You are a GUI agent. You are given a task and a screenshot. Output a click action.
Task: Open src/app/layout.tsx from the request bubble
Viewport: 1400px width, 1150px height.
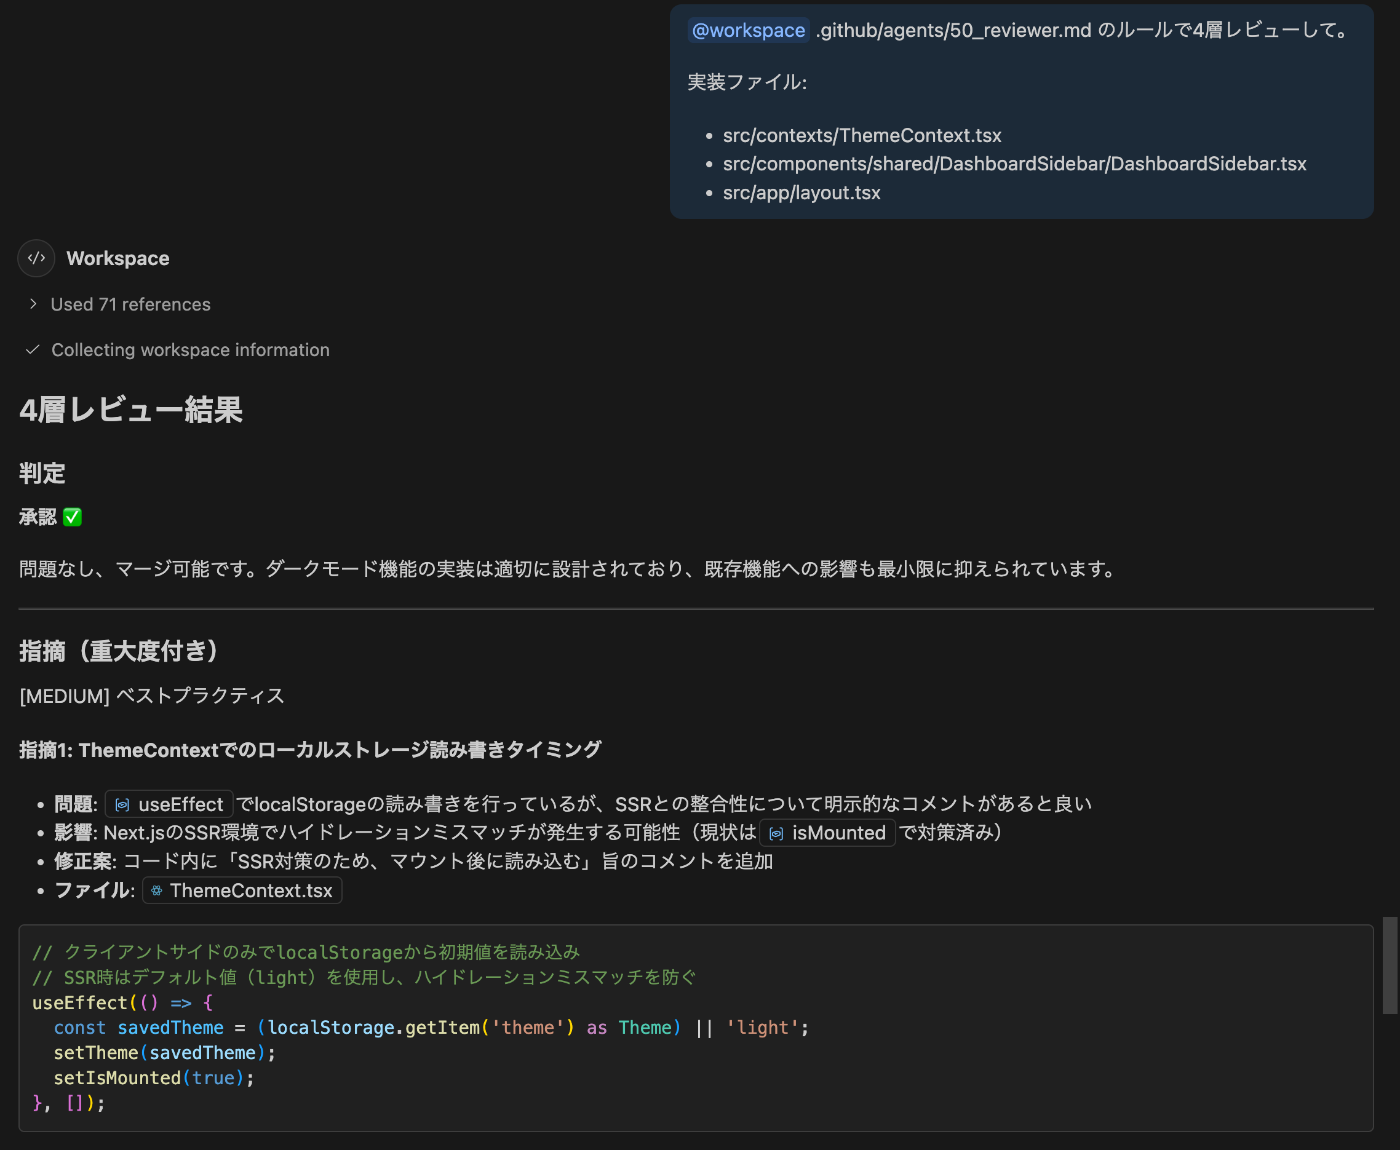[801, 192]
